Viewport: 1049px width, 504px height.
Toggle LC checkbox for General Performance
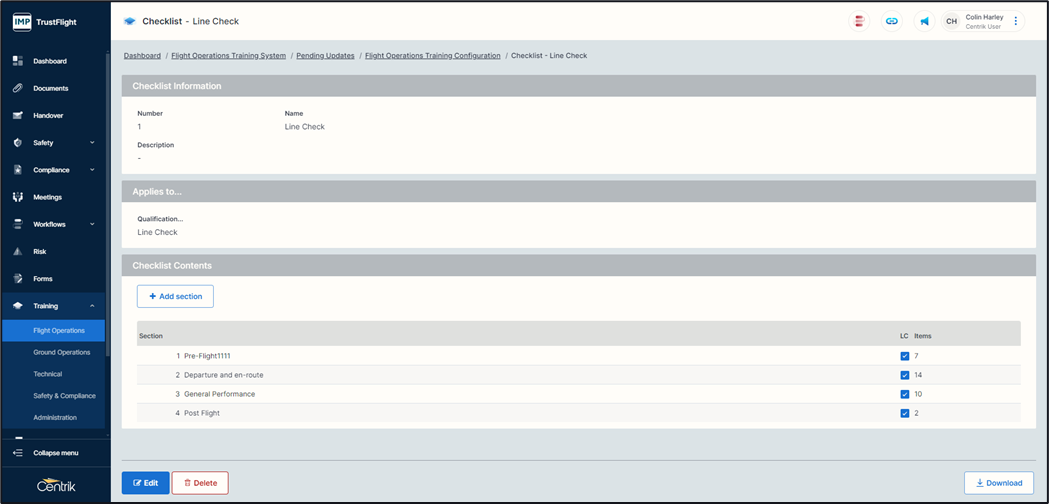click(x=905, y=394)
